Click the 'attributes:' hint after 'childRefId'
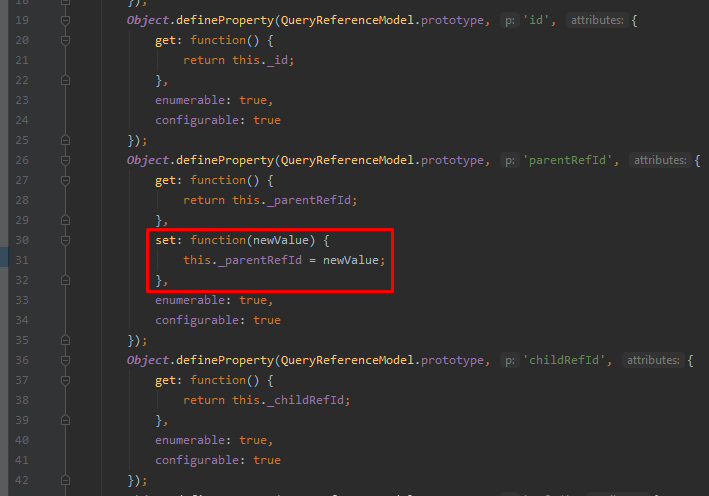Viewport: 709px width, 496px height. pos(652,360)
